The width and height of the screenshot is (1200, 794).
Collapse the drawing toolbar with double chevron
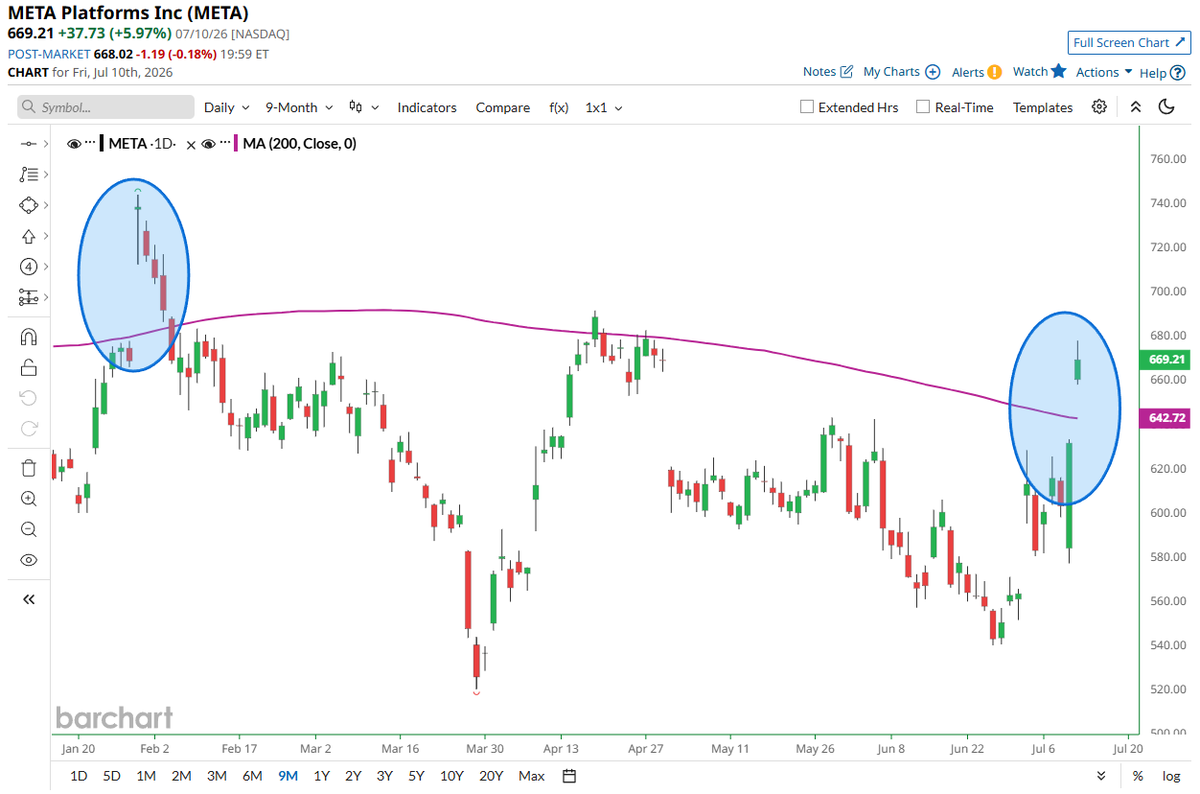(28, 599)
